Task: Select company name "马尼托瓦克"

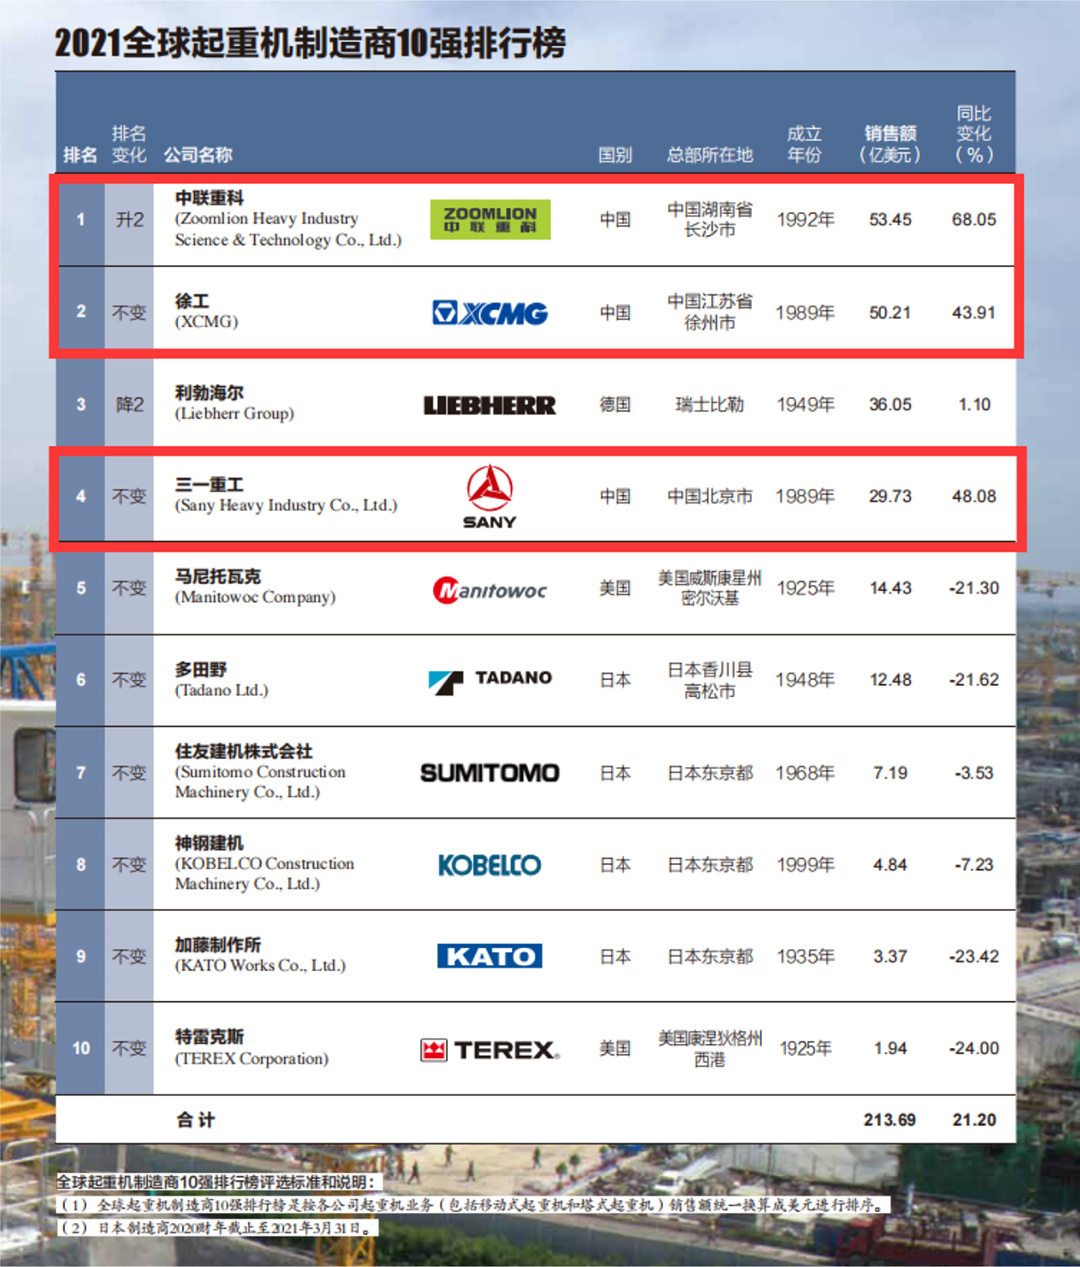Action: 218,577
